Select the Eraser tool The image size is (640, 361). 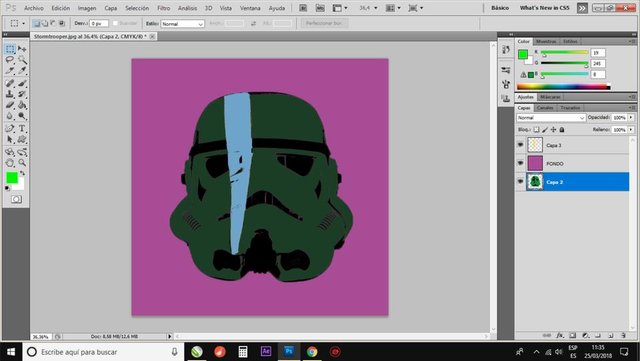(x=10, y=105)
